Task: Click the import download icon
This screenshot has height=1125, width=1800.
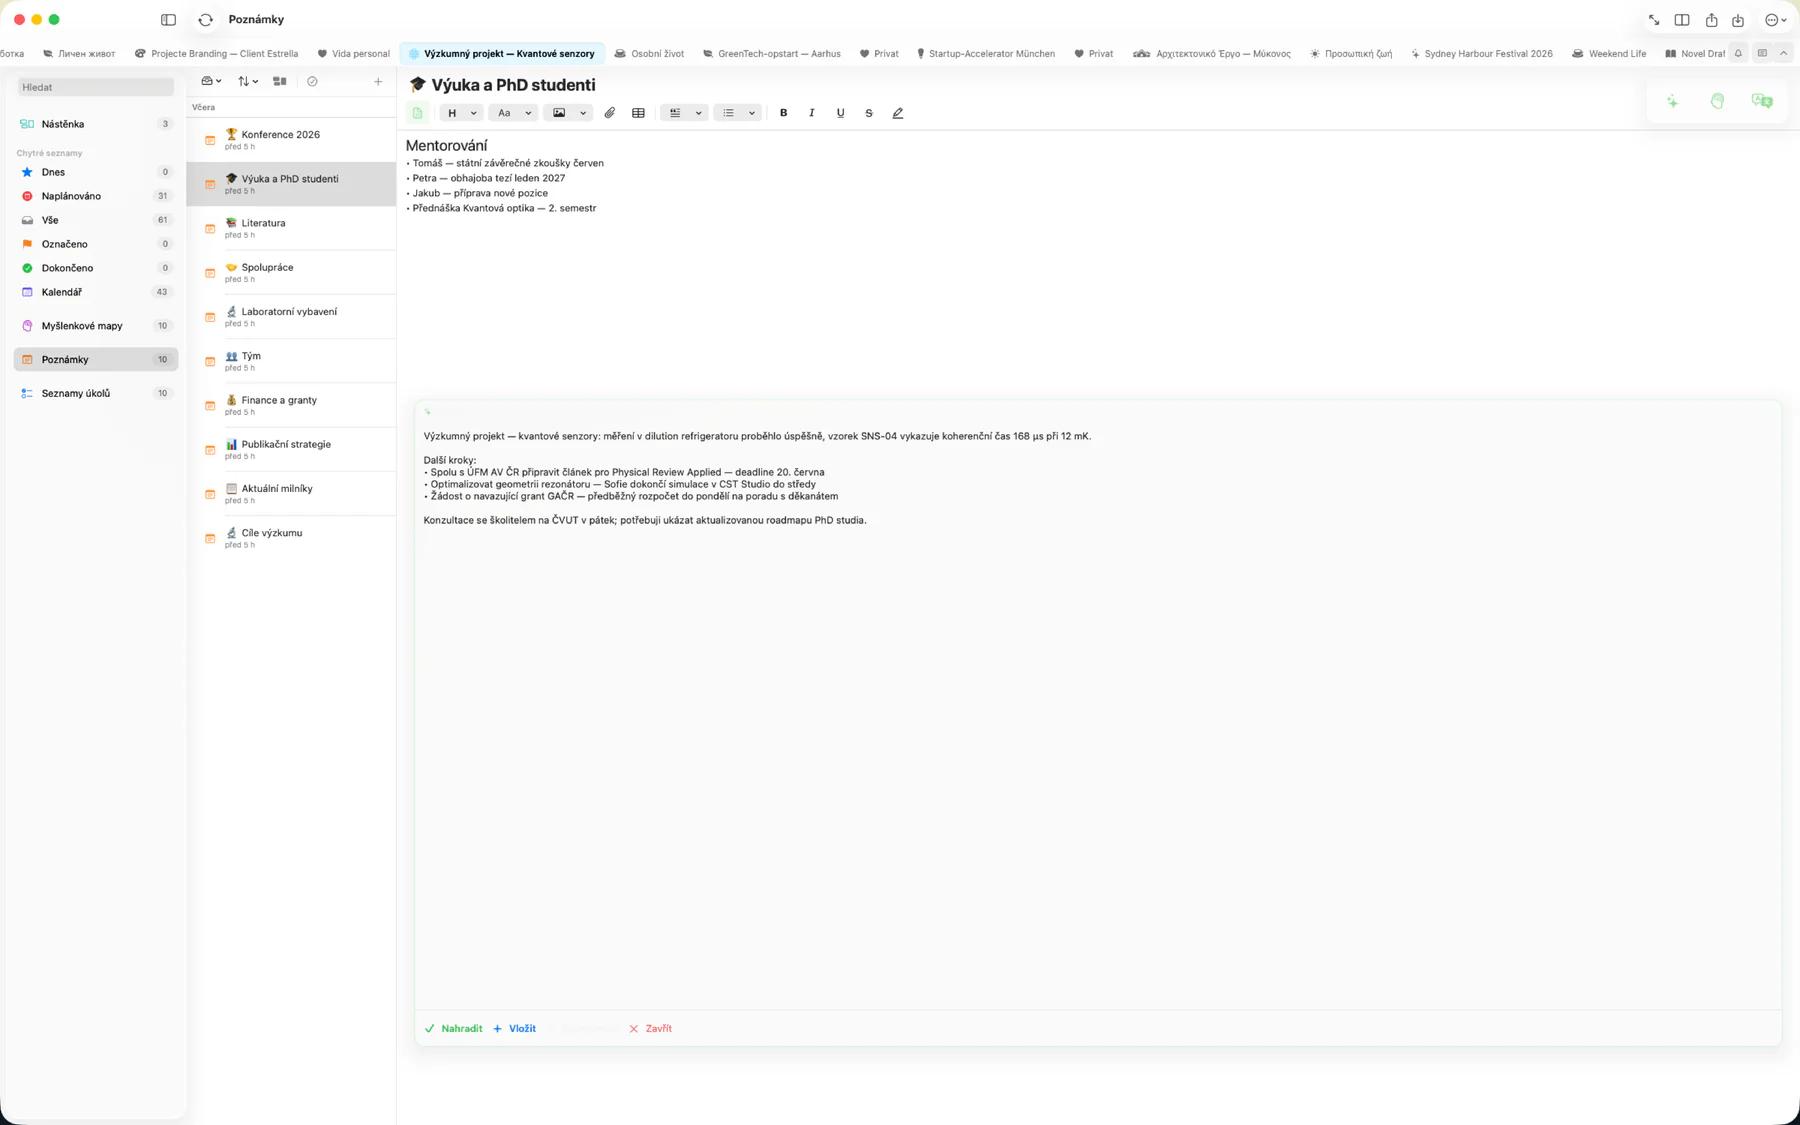Action: pos(1738,20)
